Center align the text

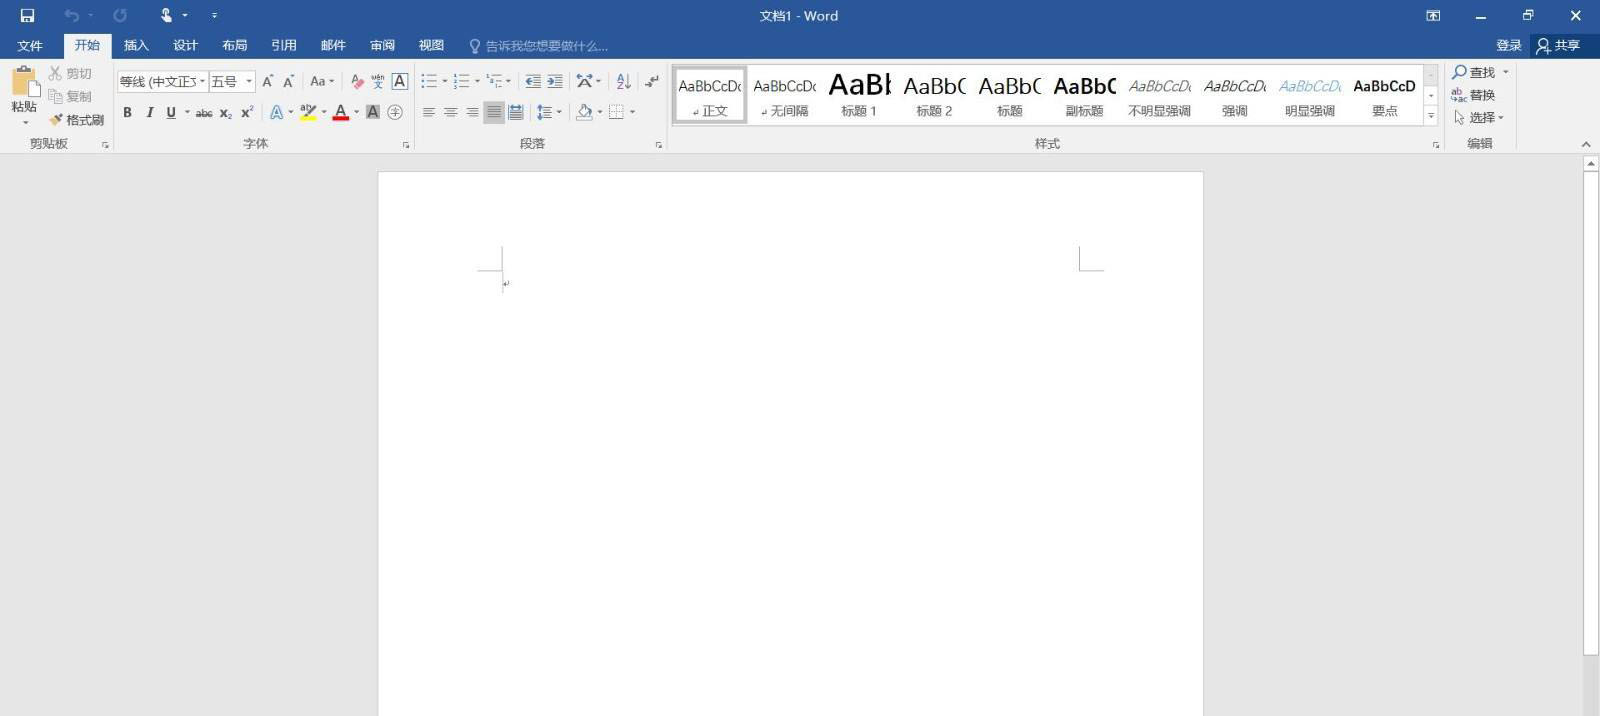(451, 112)
